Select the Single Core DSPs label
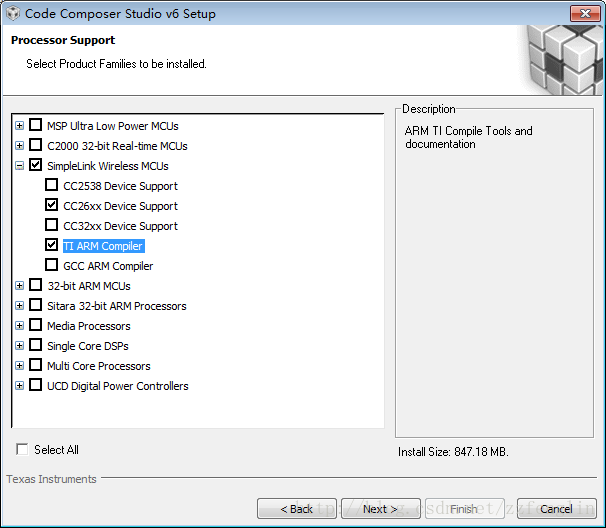606x528 pixels. coord(88,346)
